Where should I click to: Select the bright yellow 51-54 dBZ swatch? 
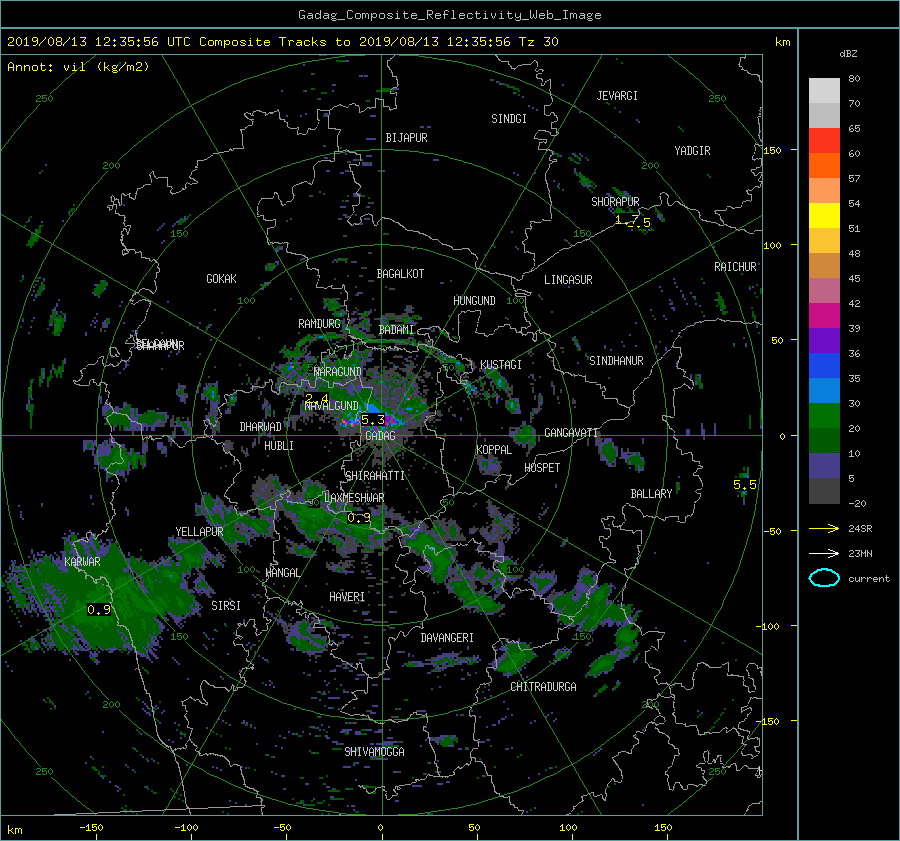824,216
